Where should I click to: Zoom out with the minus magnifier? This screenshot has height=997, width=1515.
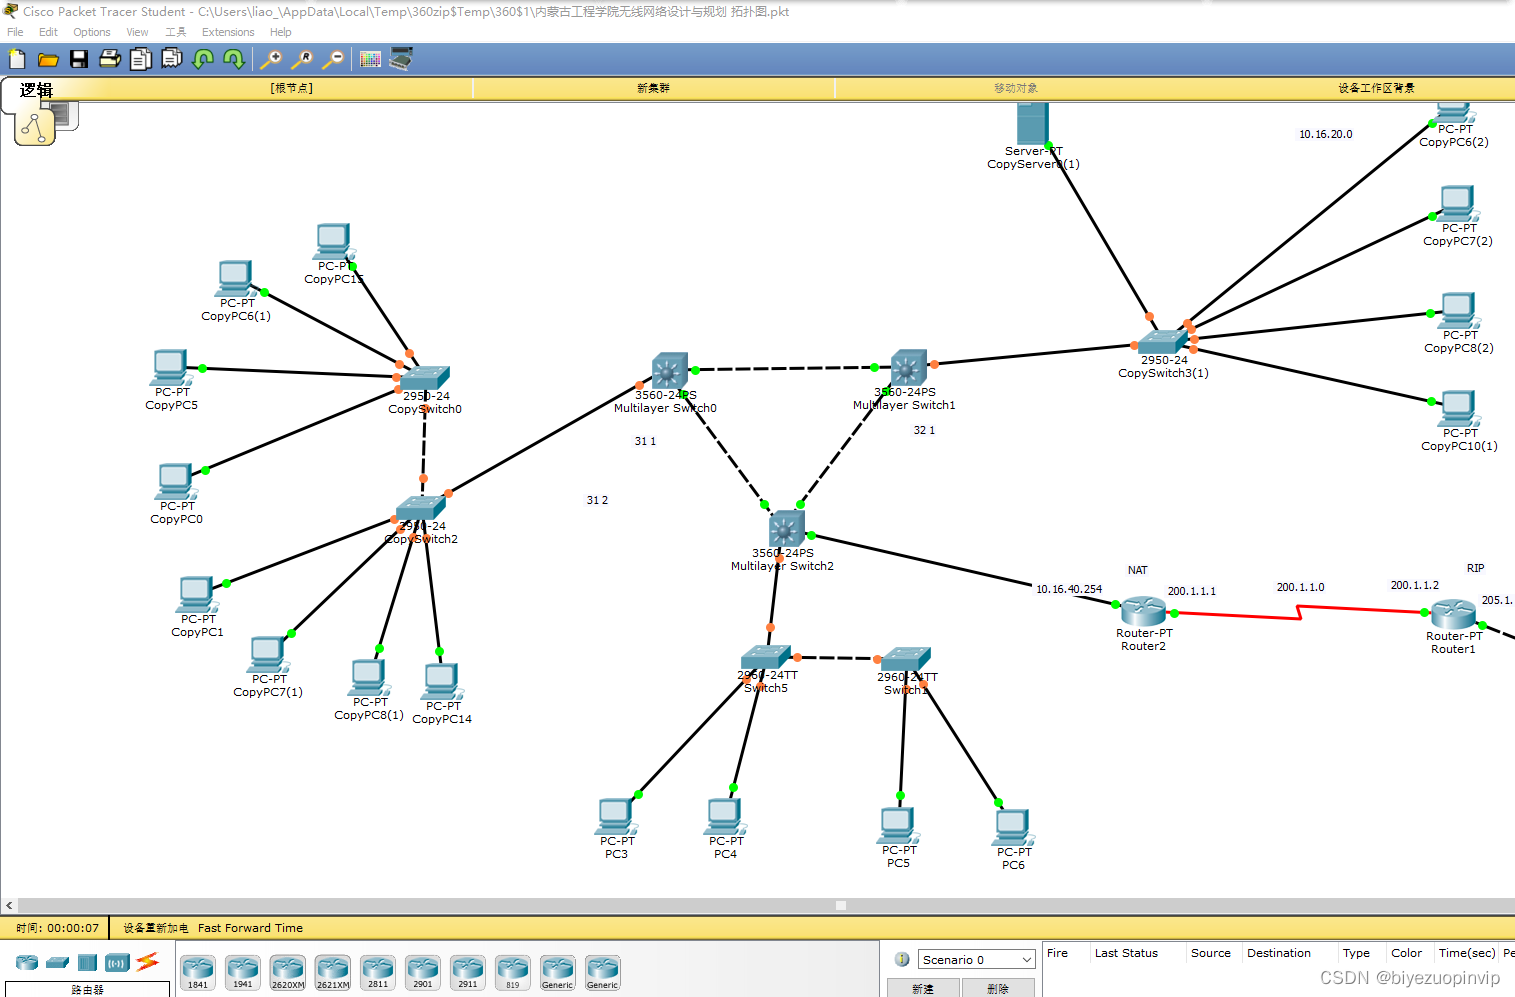332,59
